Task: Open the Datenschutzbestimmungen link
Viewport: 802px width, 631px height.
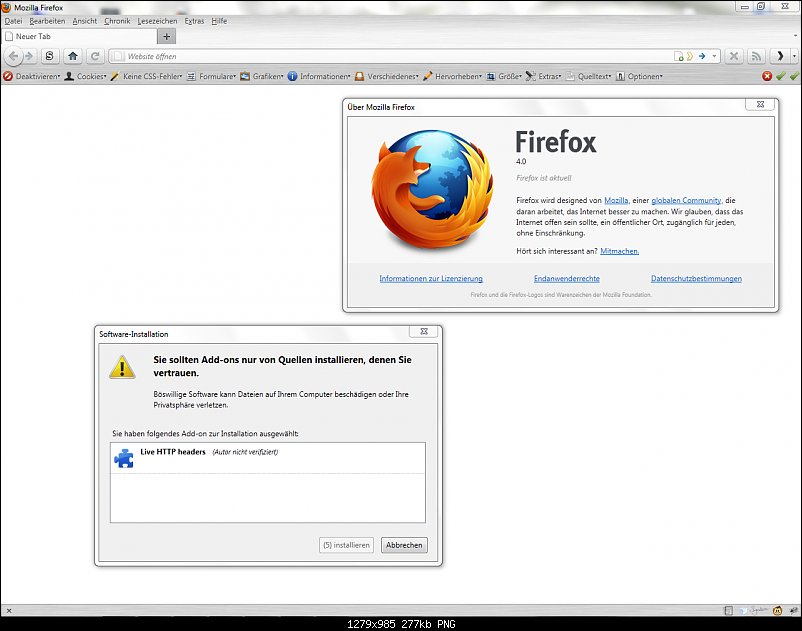Action: pyautogui.click(x=696, y=278)
